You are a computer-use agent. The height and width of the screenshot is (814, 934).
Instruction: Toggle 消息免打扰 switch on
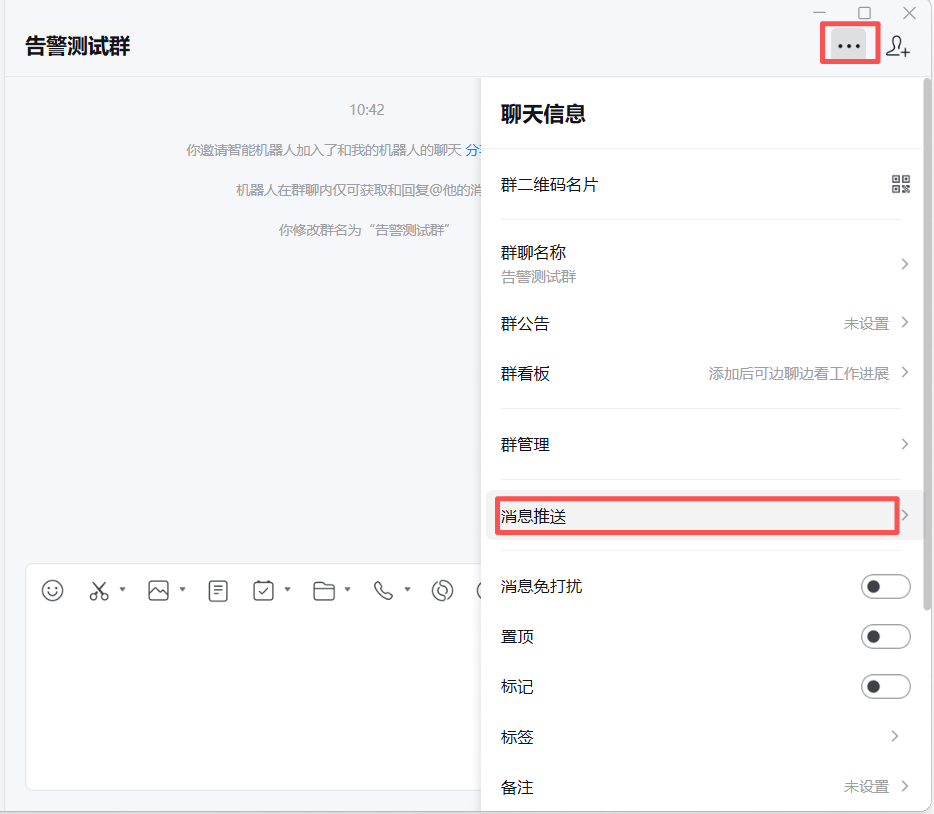885,587
